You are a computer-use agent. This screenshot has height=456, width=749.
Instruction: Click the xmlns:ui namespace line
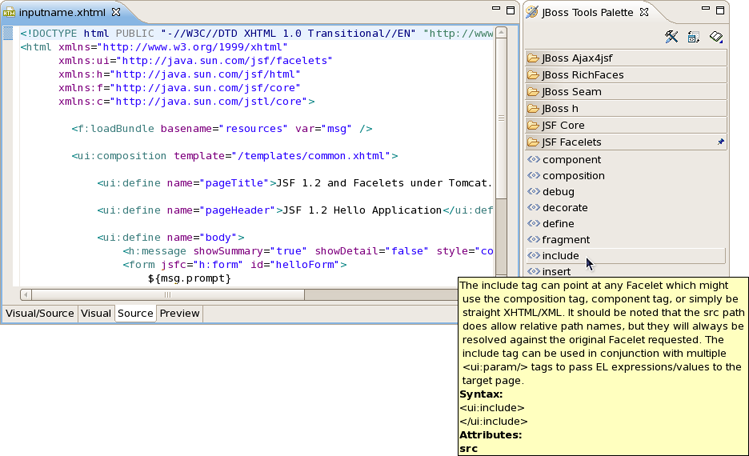pos(195,61)
